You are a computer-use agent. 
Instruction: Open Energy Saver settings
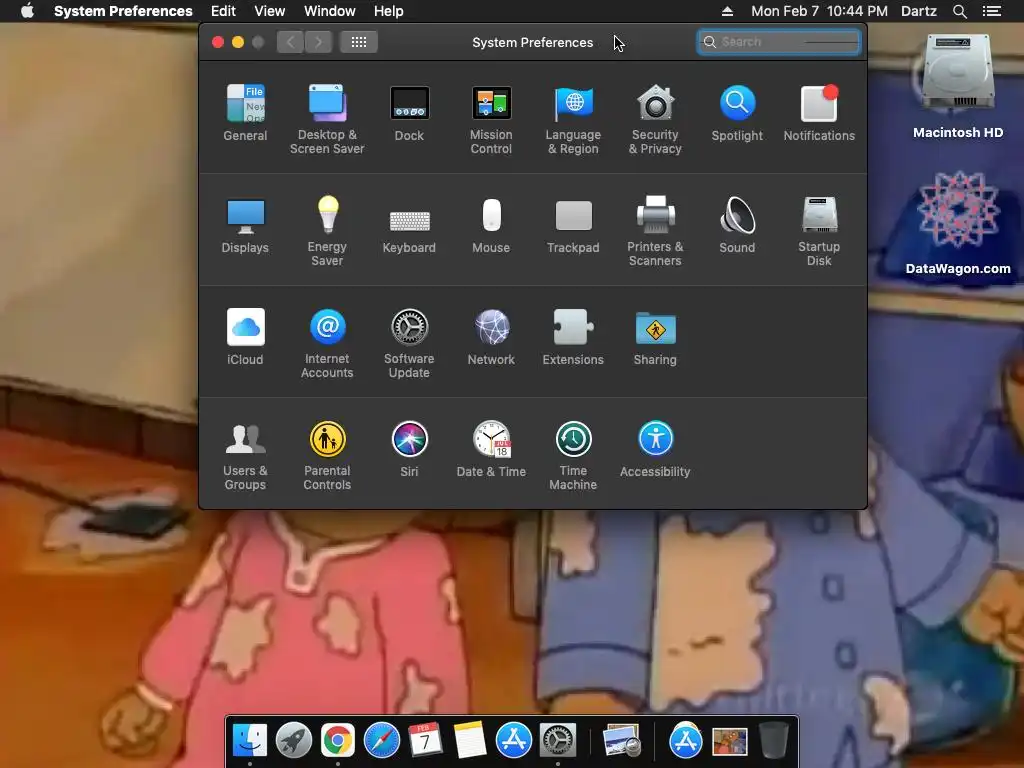[x=327, y=232]
